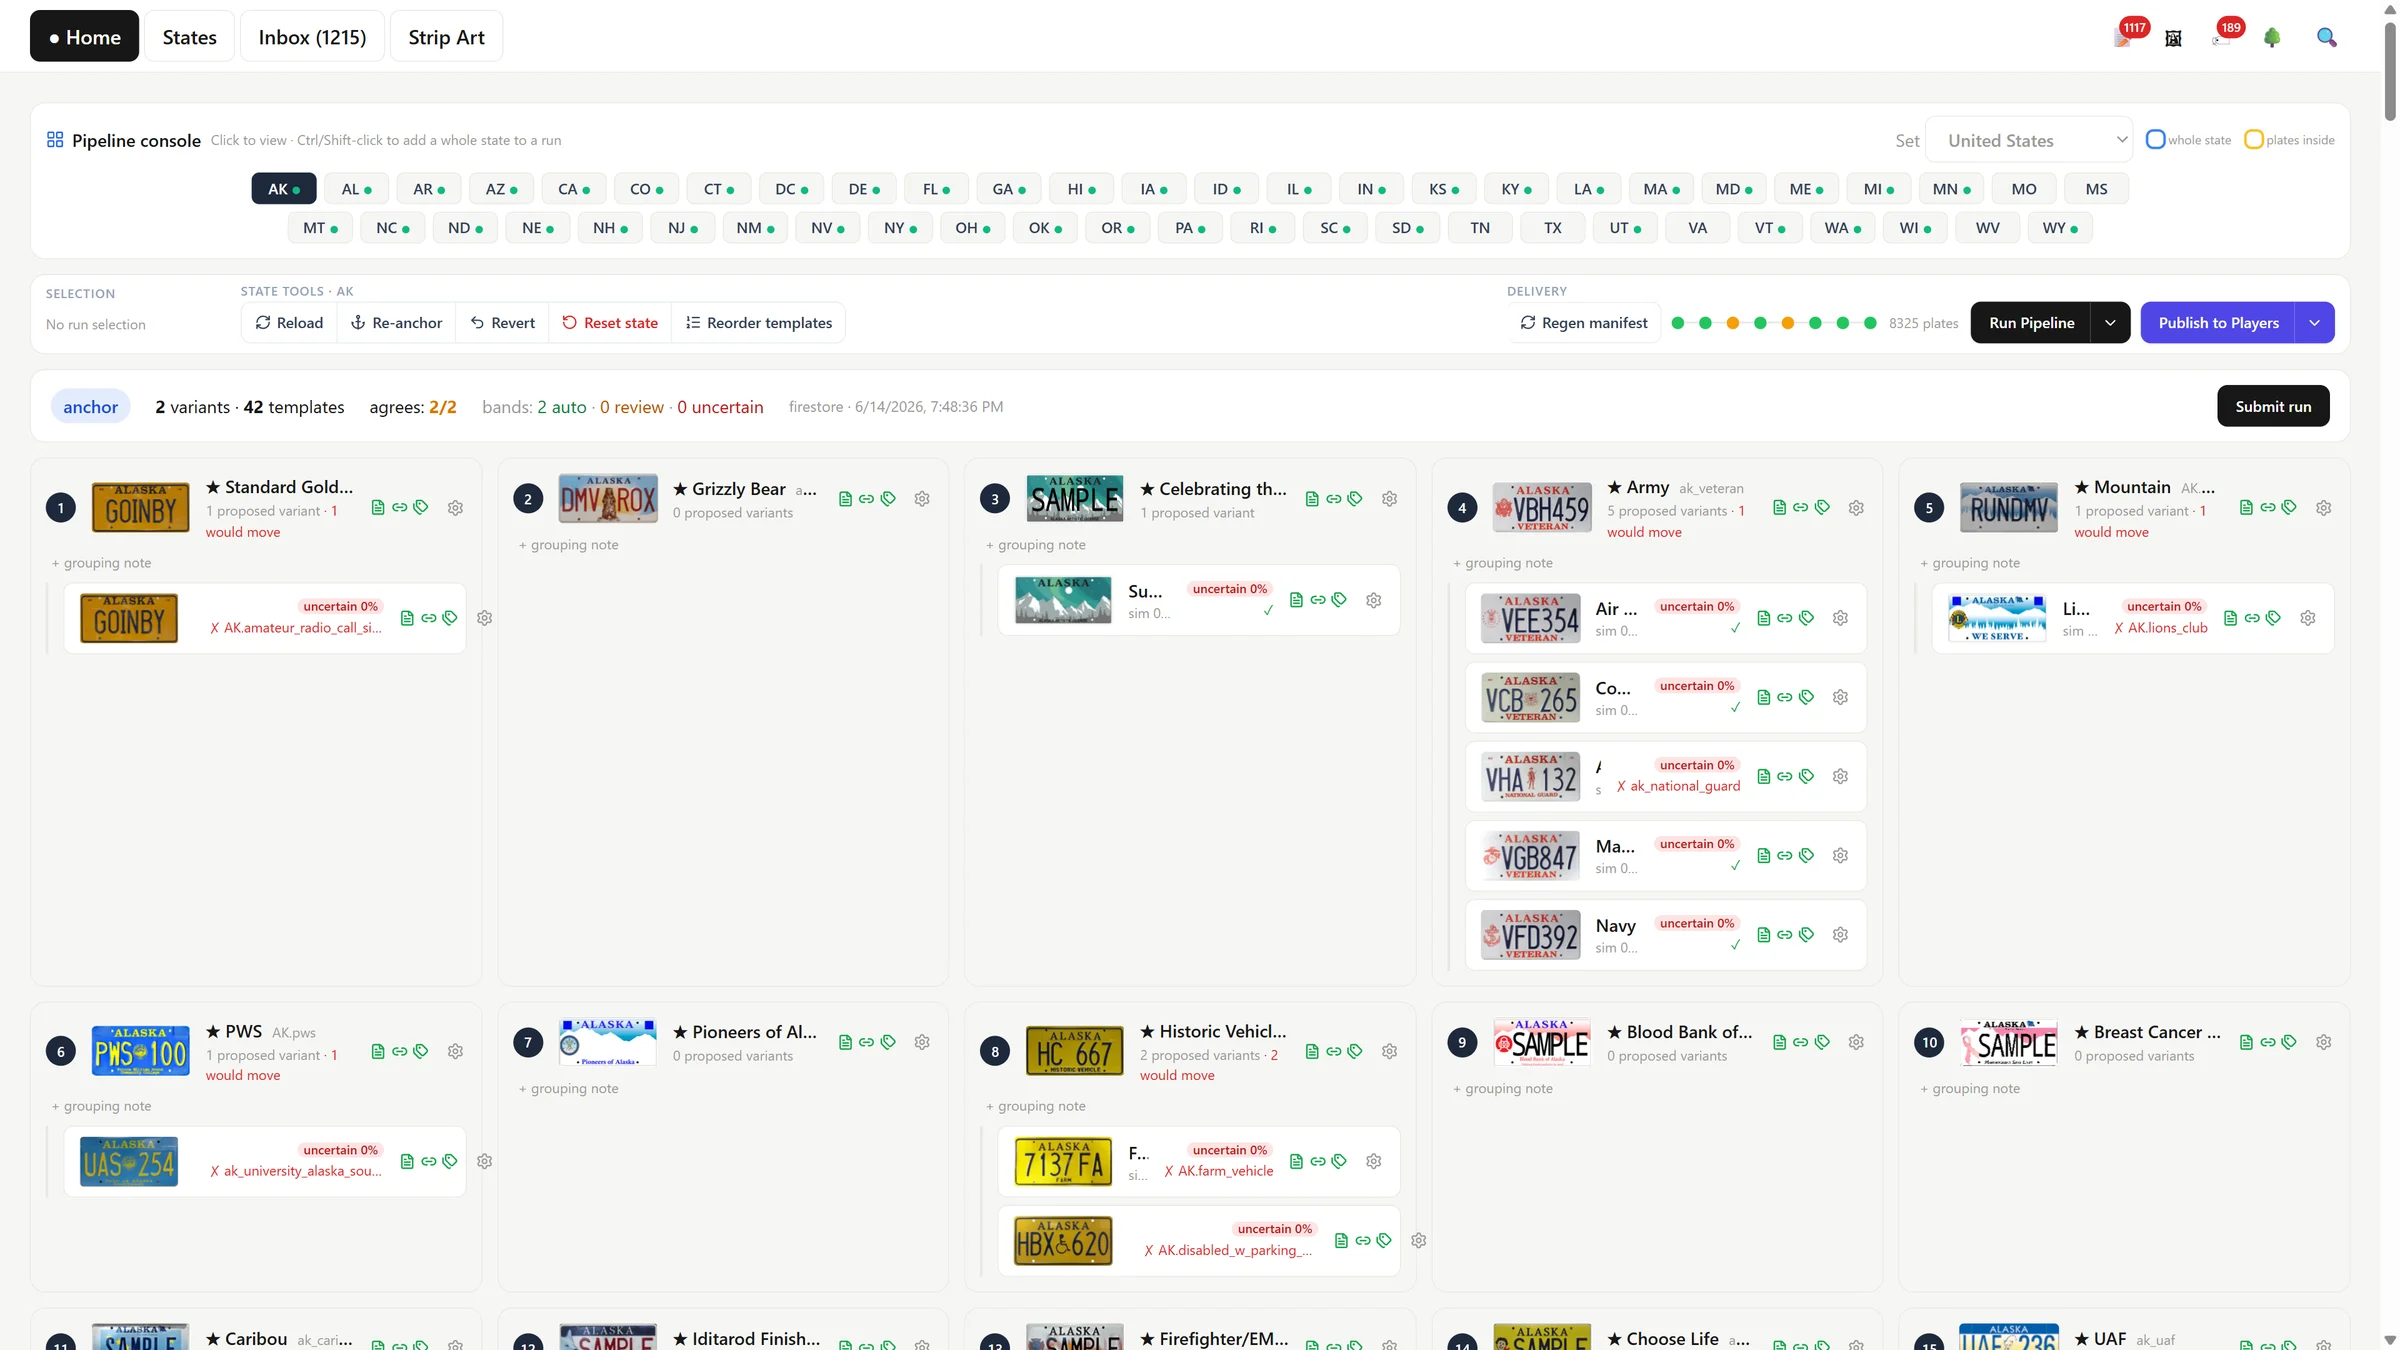The height and width of the screenshot is (1350, 2400).
Task: Click the Regen manifest button
Action: coord(1584,323)
